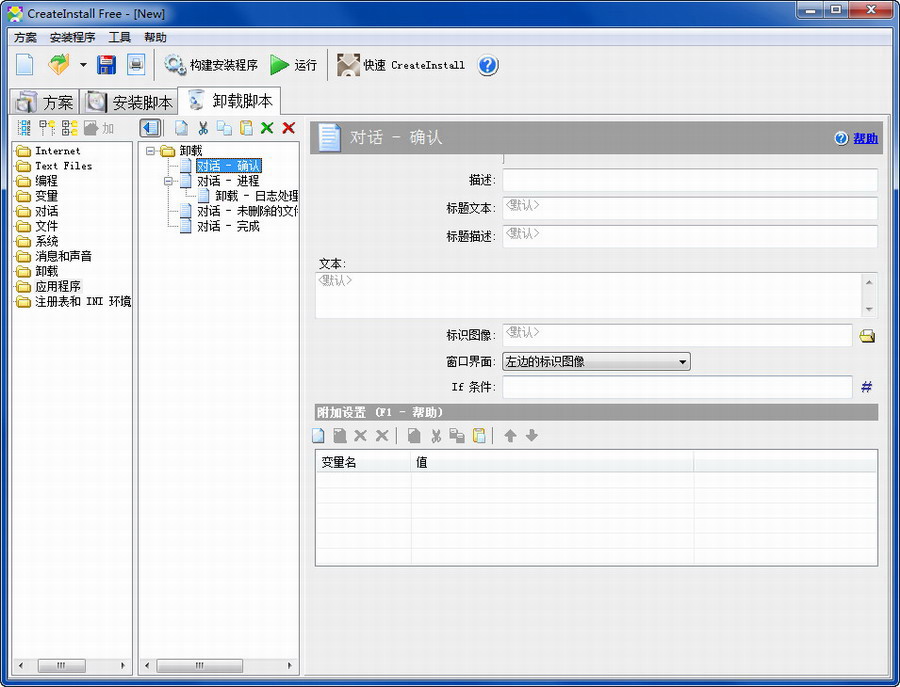Paste in the 附加设置 toolbar
The image size is (900, 687).
pyautogui.click(x=479, y=436)
